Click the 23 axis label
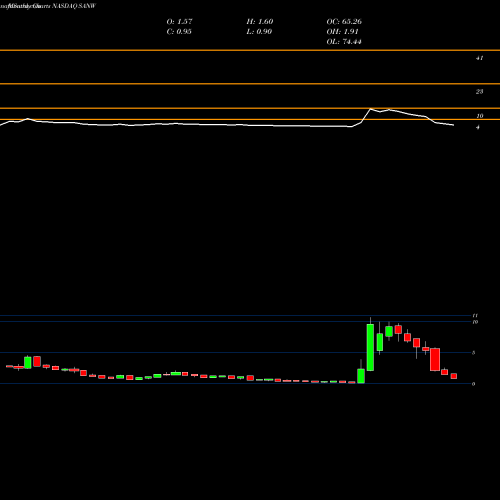500x500 pixels. click(x=479, y=91)
